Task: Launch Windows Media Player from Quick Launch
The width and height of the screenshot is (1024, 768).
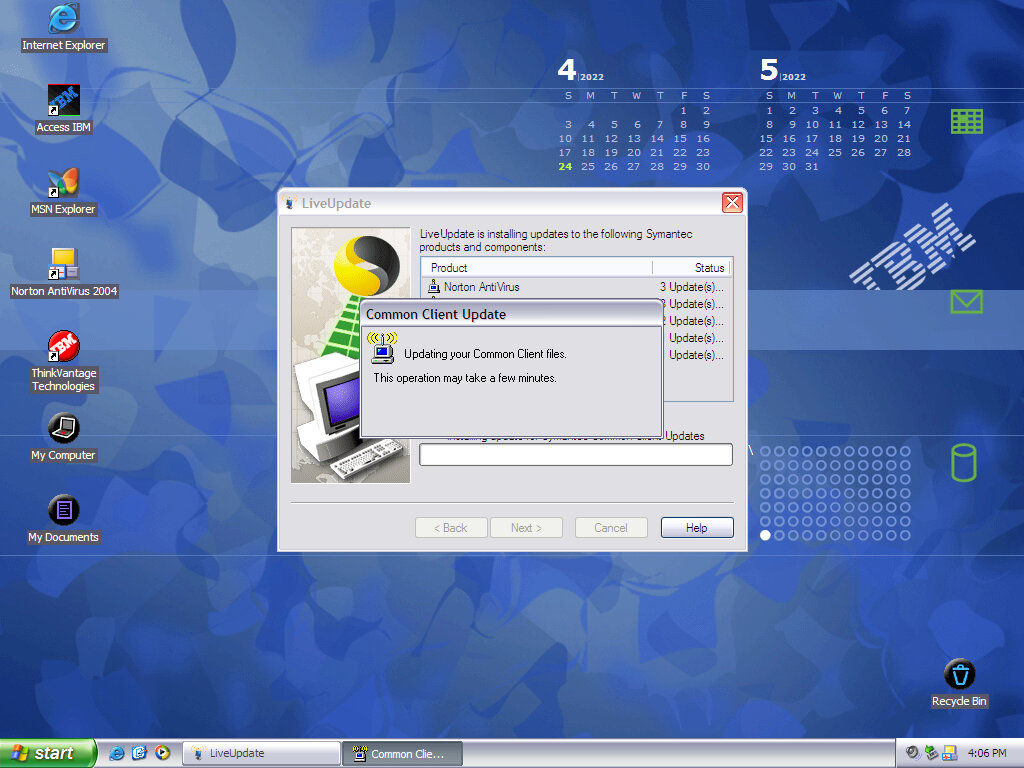Action: pos(162,753)
